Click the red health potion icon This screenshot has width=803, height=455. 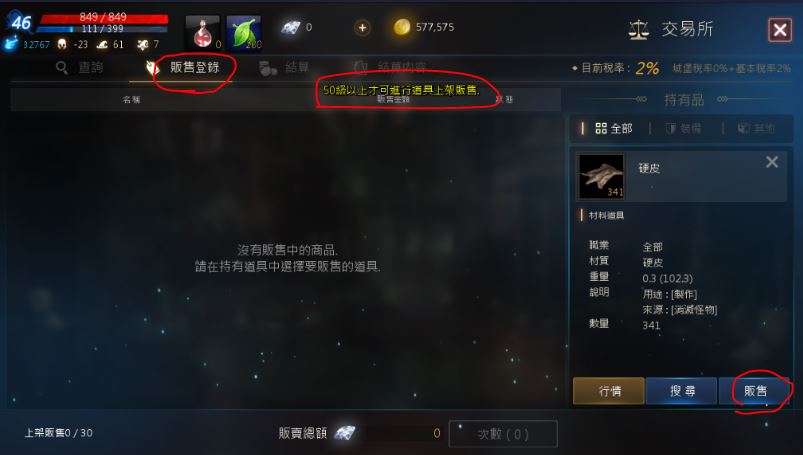click(203, 33)
